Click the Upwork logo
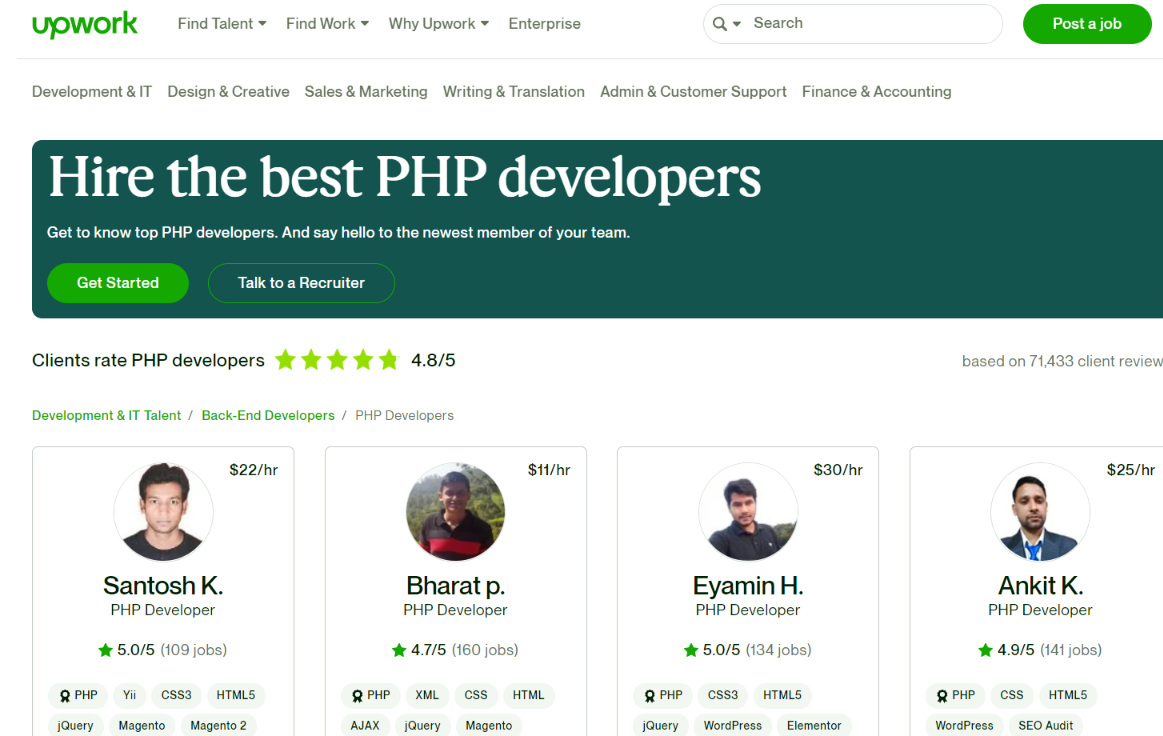The image size is (1163, 736). (85, 24)
